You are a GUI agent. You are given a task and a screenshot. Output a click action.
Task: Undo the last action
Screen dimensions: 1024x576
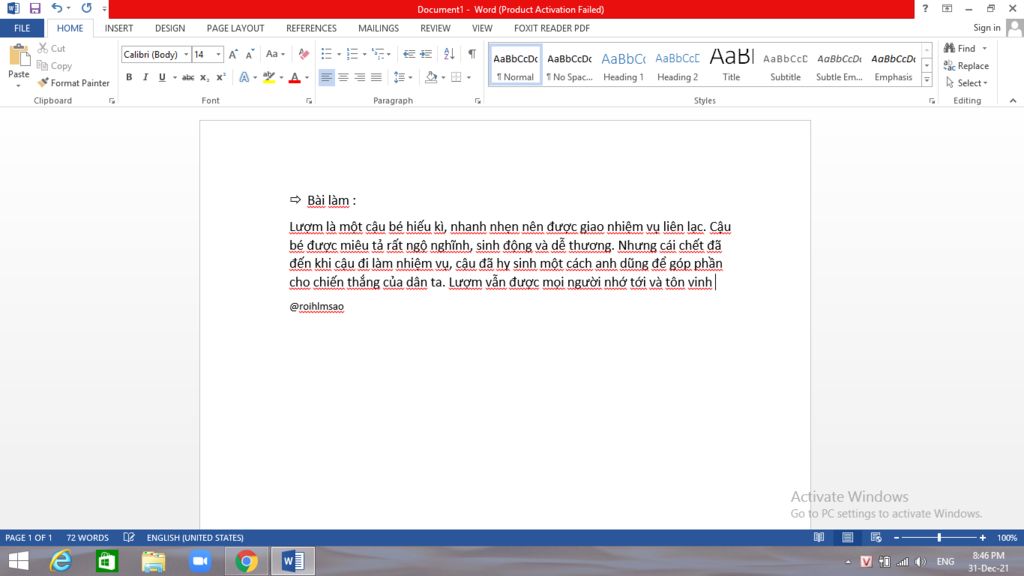coord(57,8)
